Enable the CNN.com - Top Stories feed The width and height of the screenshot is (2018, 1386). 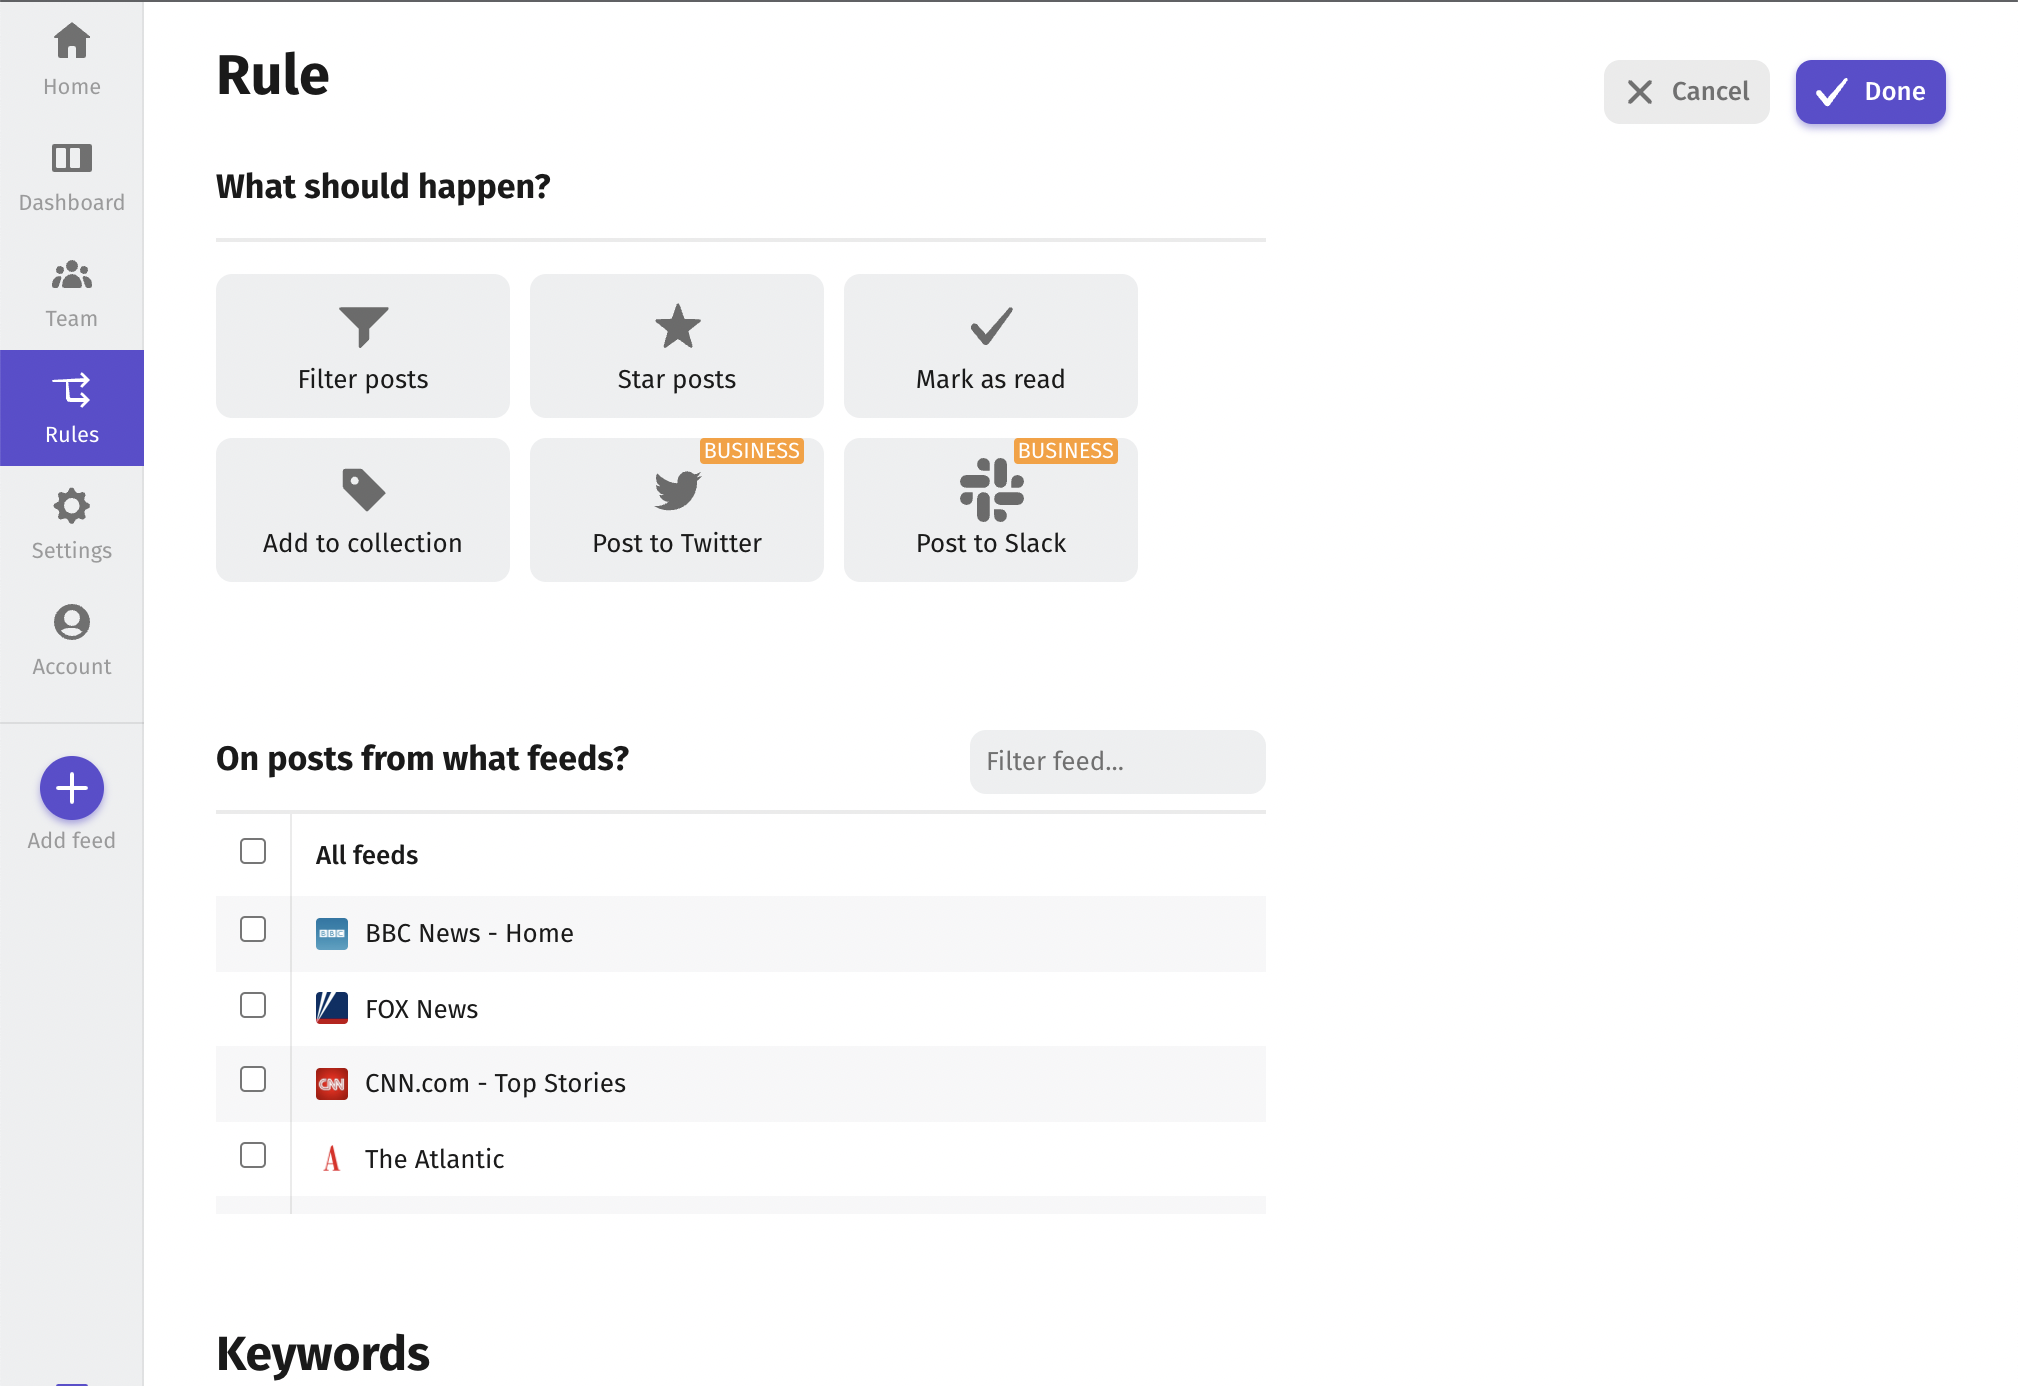tap(253, 1080)
